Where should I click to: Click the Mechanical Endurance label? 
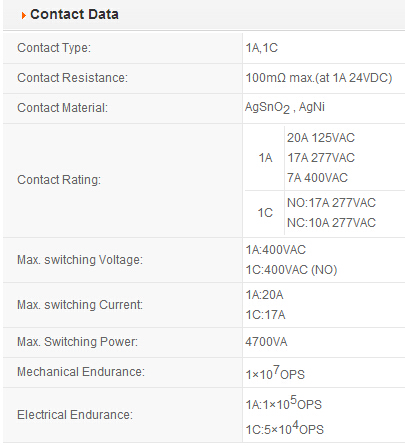click(x=81, y=372)
